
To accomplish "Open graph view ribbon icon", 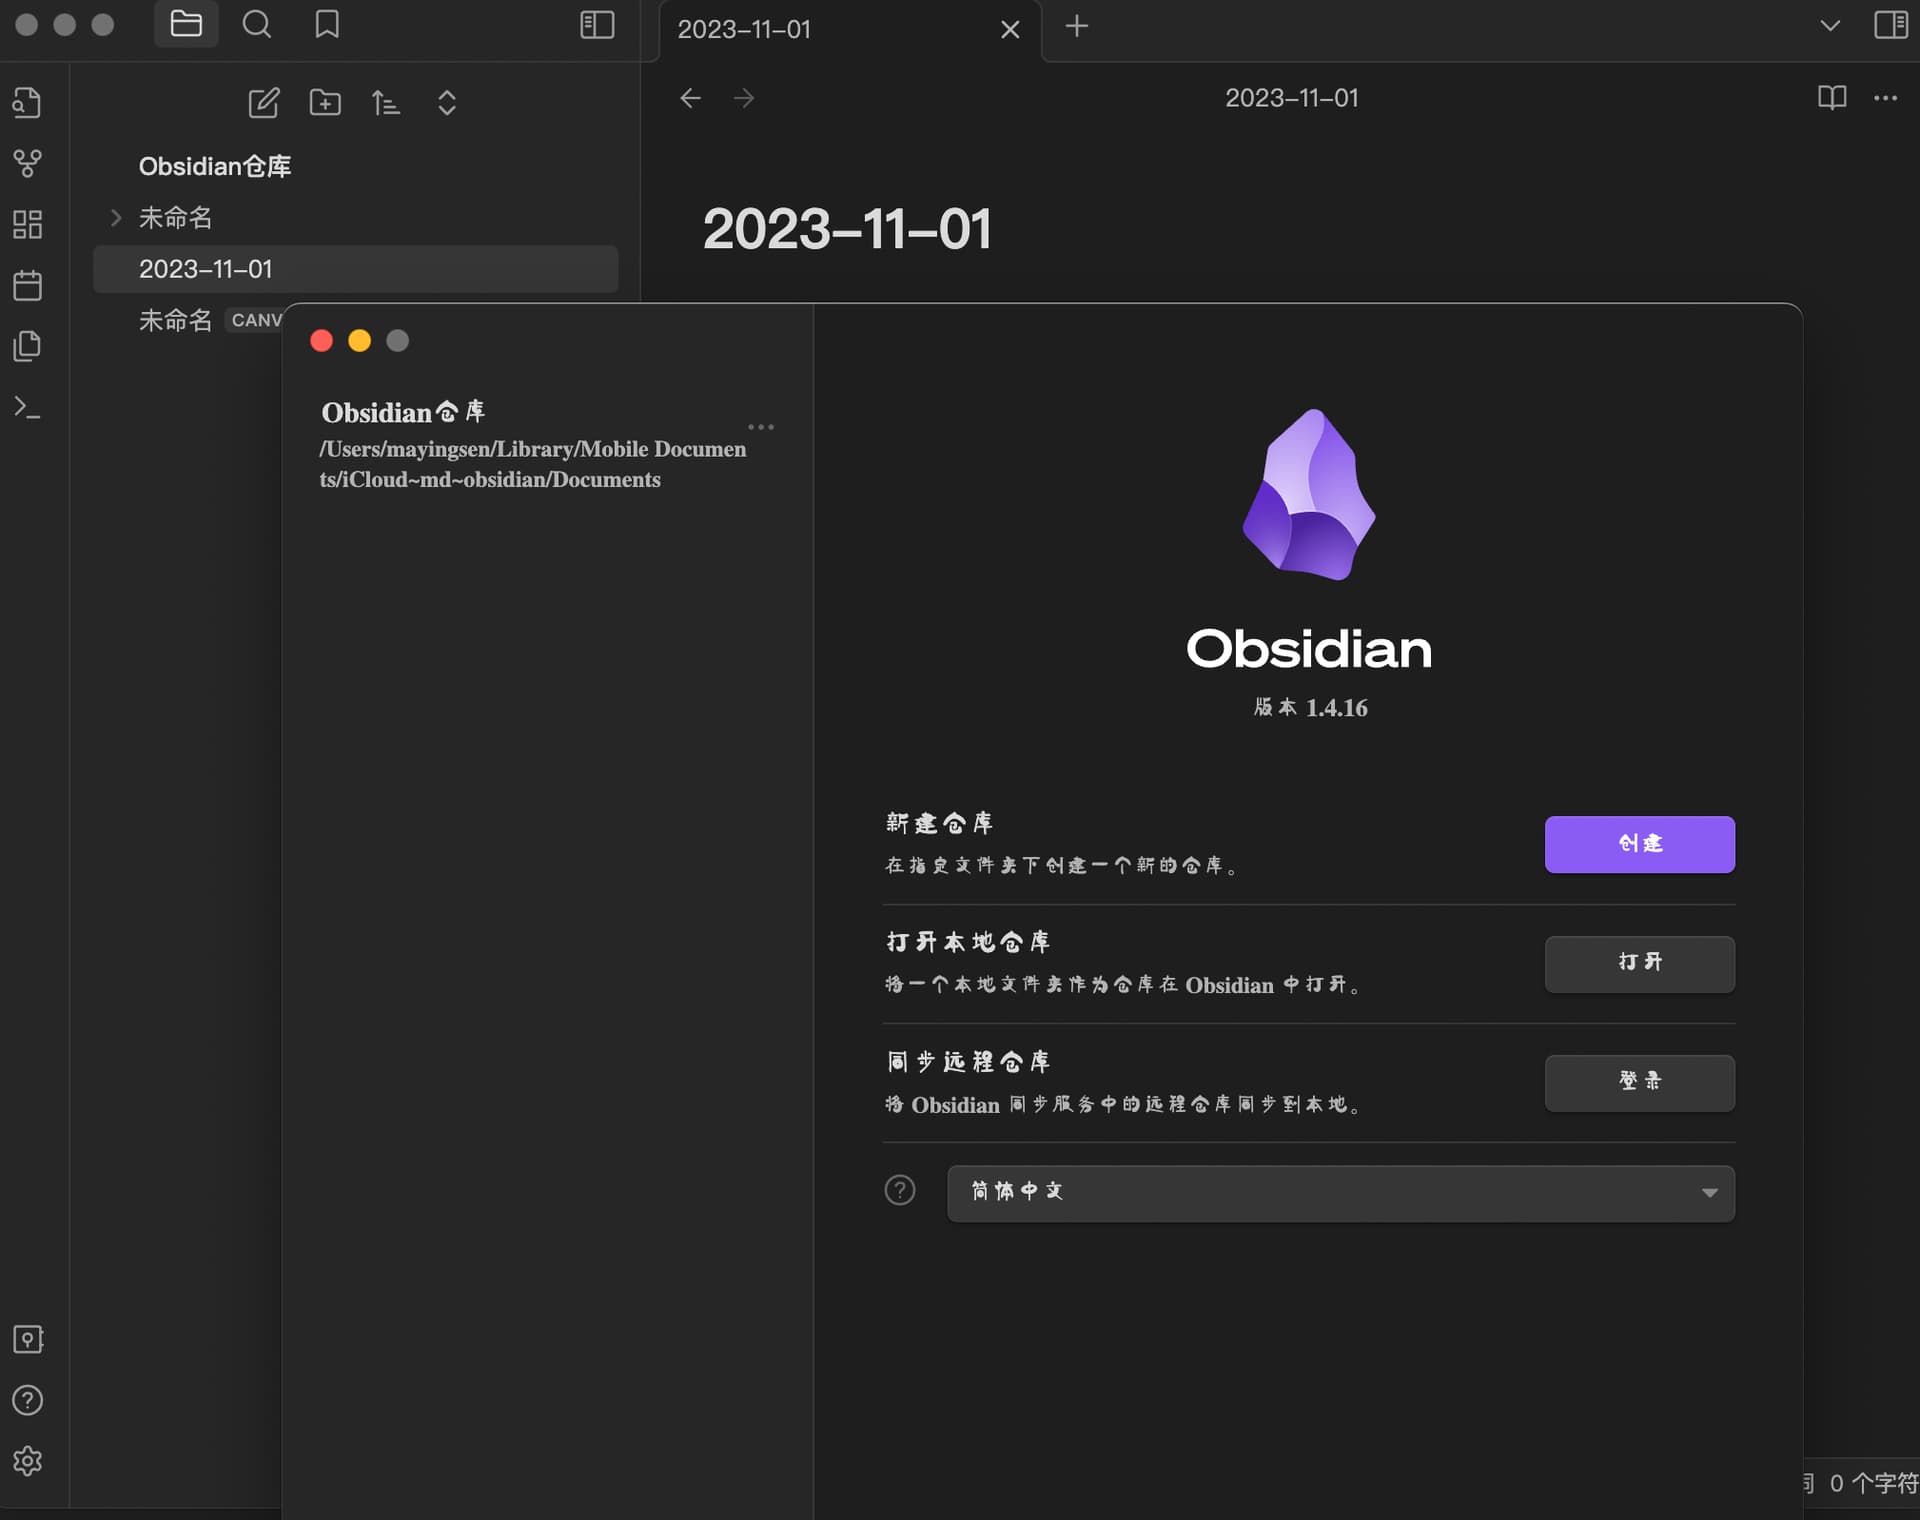I will tap(27, 163).
